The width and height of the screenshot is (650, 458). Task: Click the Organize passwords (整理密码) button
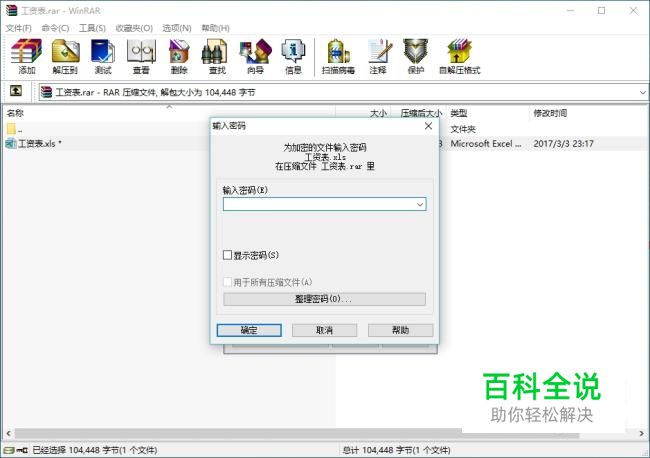point(324,299)
